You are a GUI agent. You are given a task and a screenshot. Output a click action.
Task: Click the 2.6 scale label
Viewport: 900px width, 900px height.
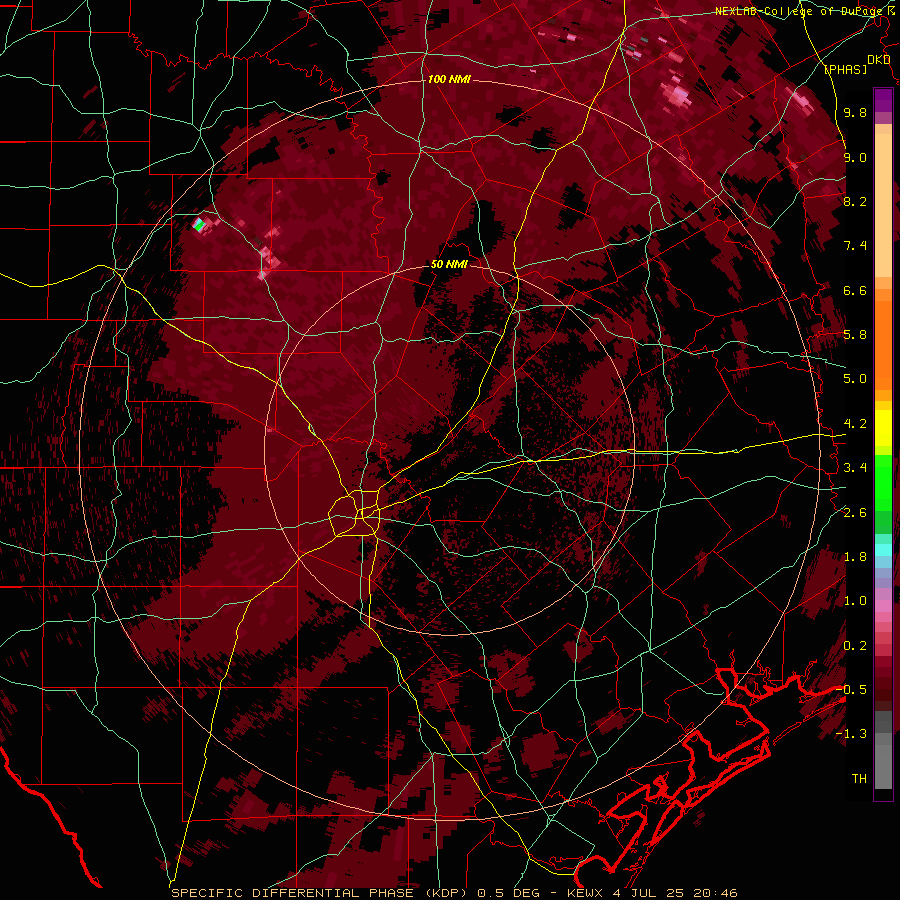point(855,513)
